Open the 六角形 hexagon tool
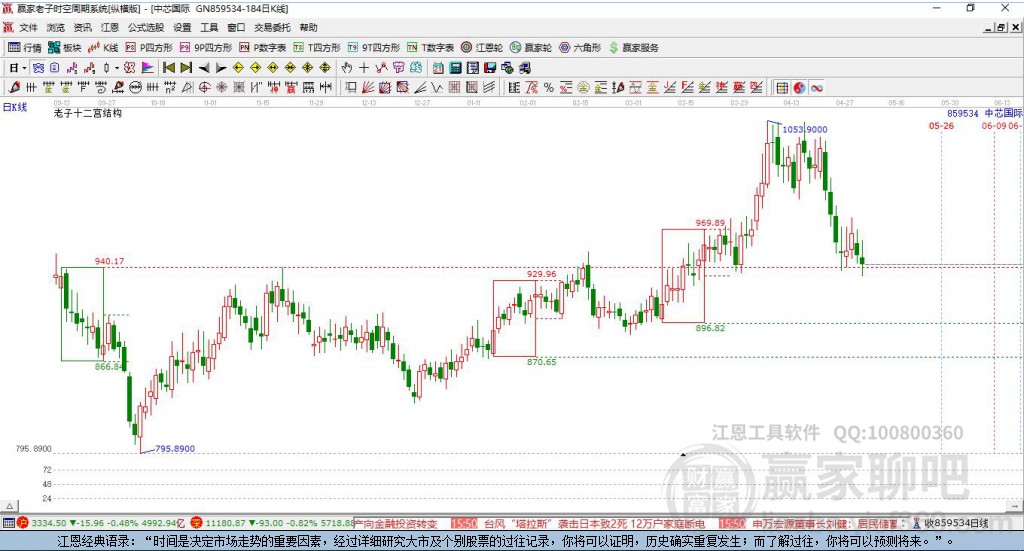1024x551 pixels. click(580, 48)
